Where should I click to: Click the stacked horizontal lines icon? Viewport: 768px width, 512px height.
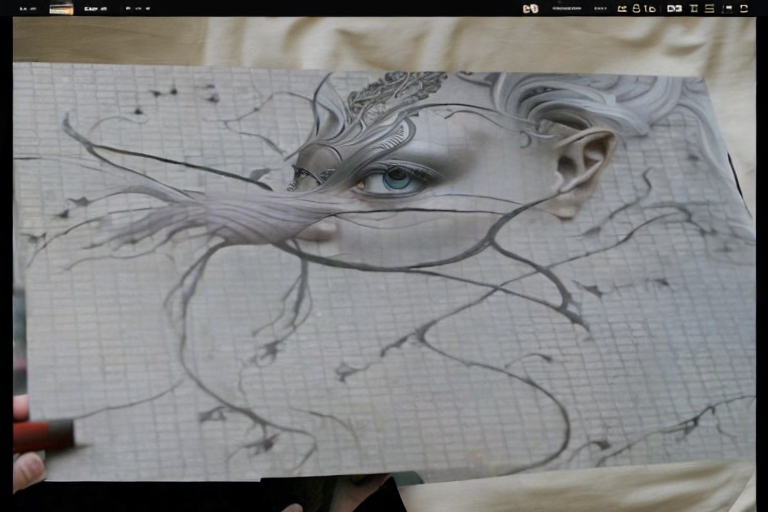(x=709, y=8)
